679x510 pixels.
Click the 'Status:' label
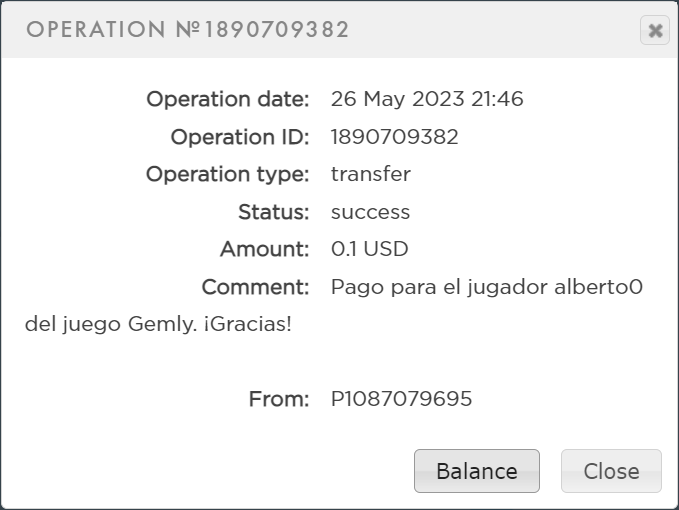coord(274,212)
